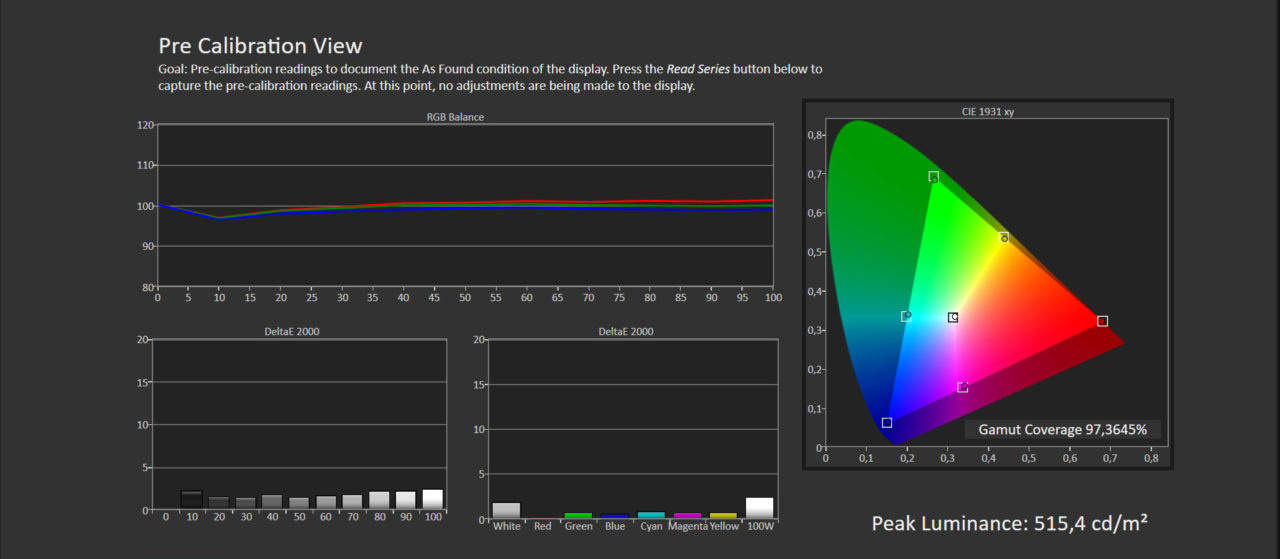Select the cyan secondary target marker on CIE chart
Screen dimensions: 1280x559
906,316
